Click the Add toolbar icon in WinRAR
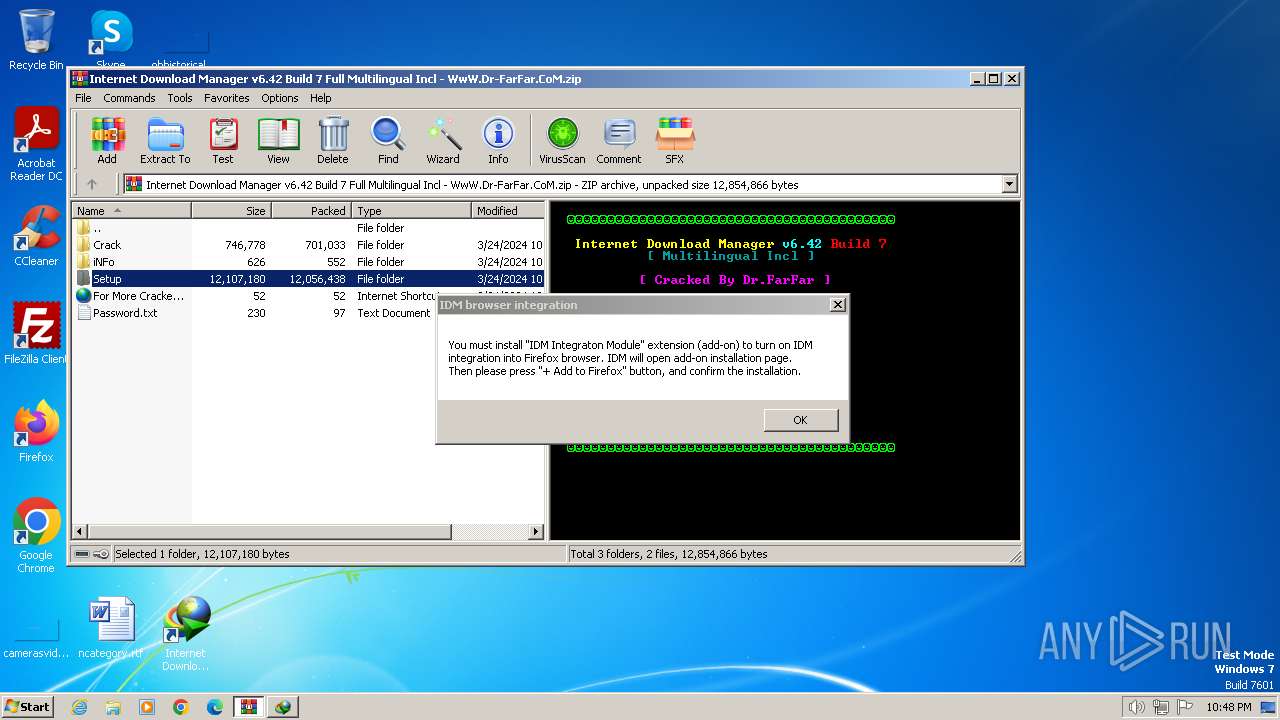Image resolution: width=1280 pixels, height=720 pixels. tap(107, 141)
